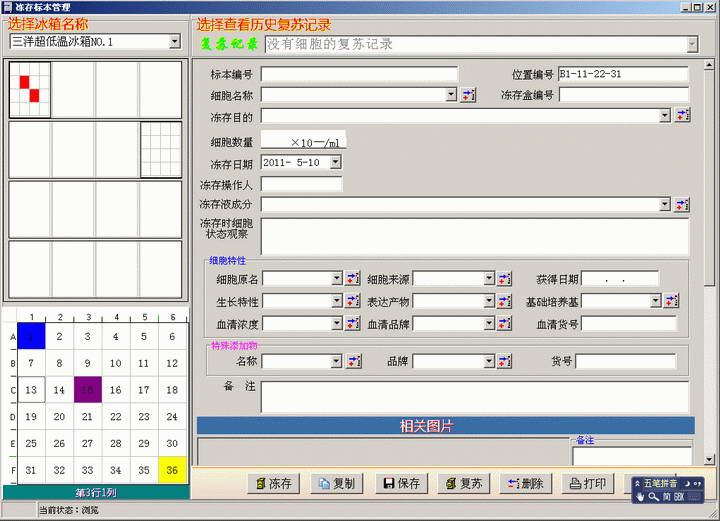The width and height of the screenshot is (720, 521).
Task: Select the blue cell position 1
Action: 31,336
